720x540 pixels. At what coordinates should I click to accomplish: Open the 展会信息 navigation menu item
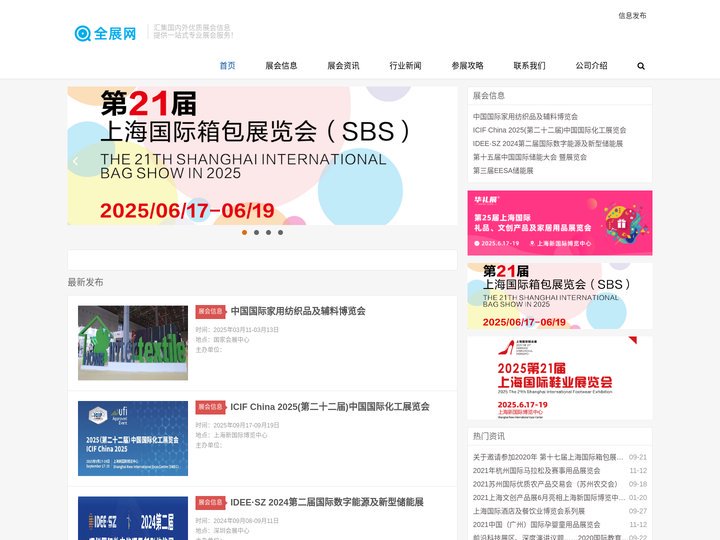[x=281, y=66]
